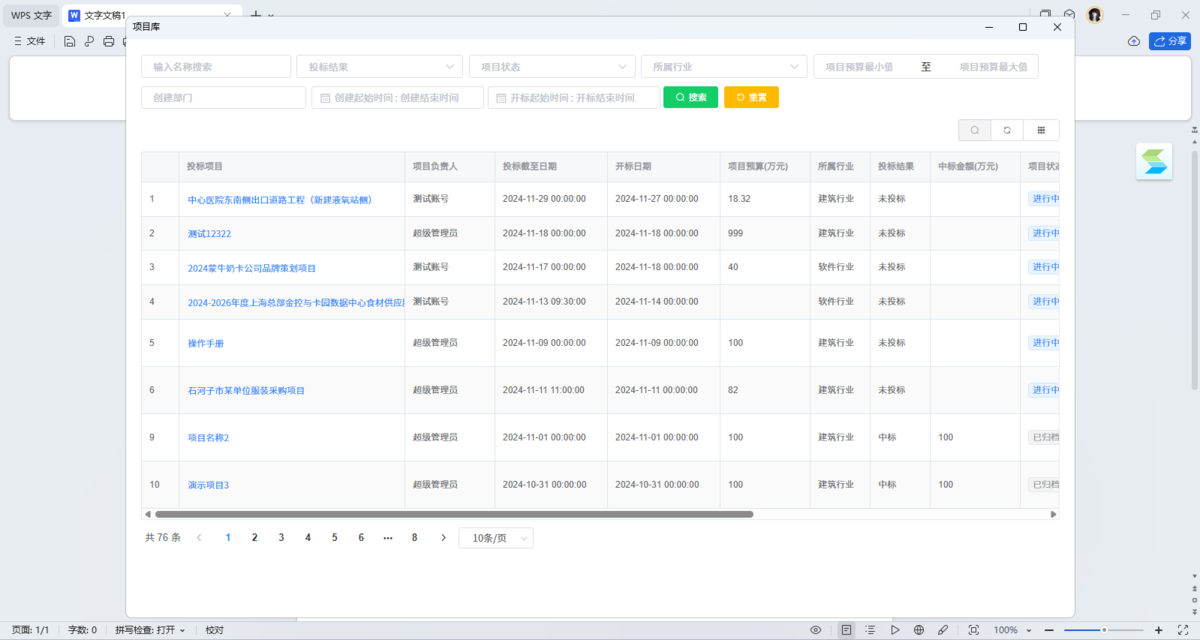Open the 2024蒙牛奶卡公司品牌策划项目 link
The height and width of the screenshot is (640, 1200).
click(251, 268)
